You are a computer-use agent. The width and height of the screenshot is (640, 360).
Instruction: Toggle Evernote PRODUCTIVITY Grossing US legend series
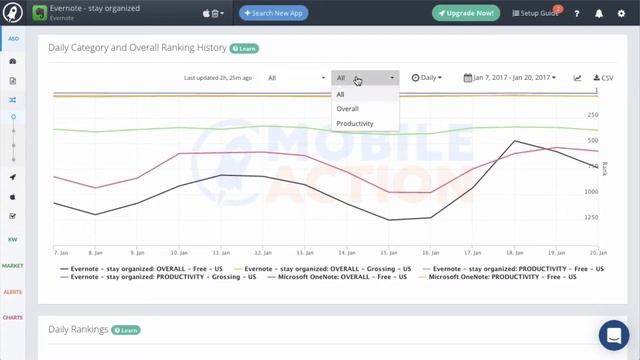(158, 277)
